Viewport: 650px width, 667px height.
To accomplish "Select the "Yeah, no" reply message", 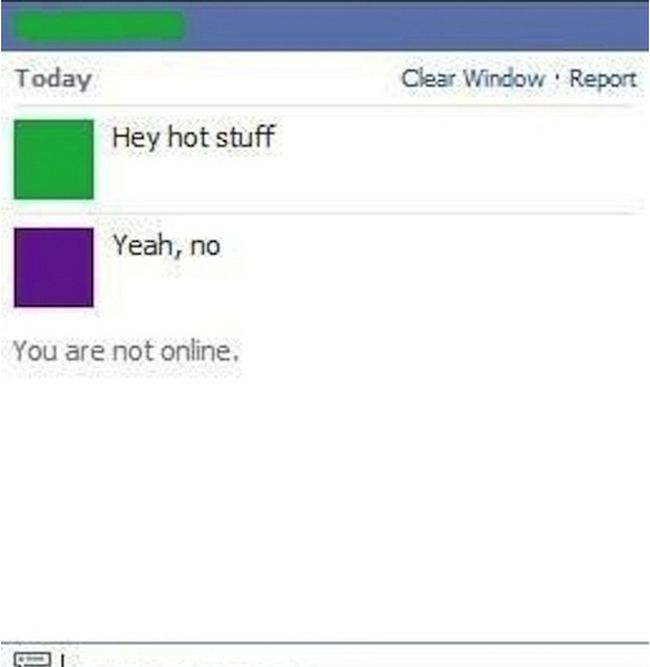I will [x=167, y=246].
